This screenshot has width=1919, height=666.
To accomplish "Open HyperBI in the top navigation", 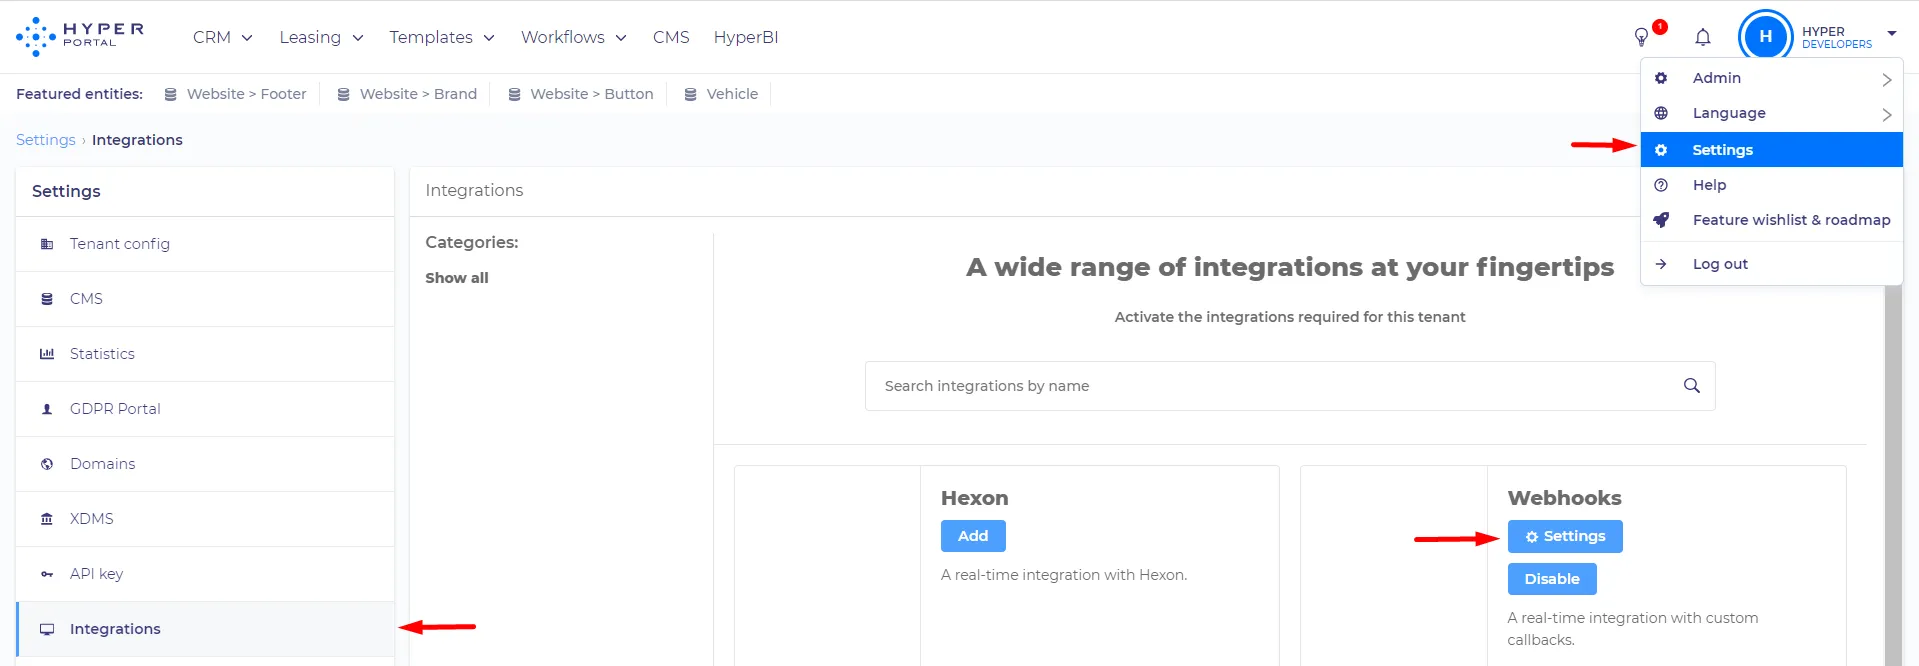I will tap(746, 37).
